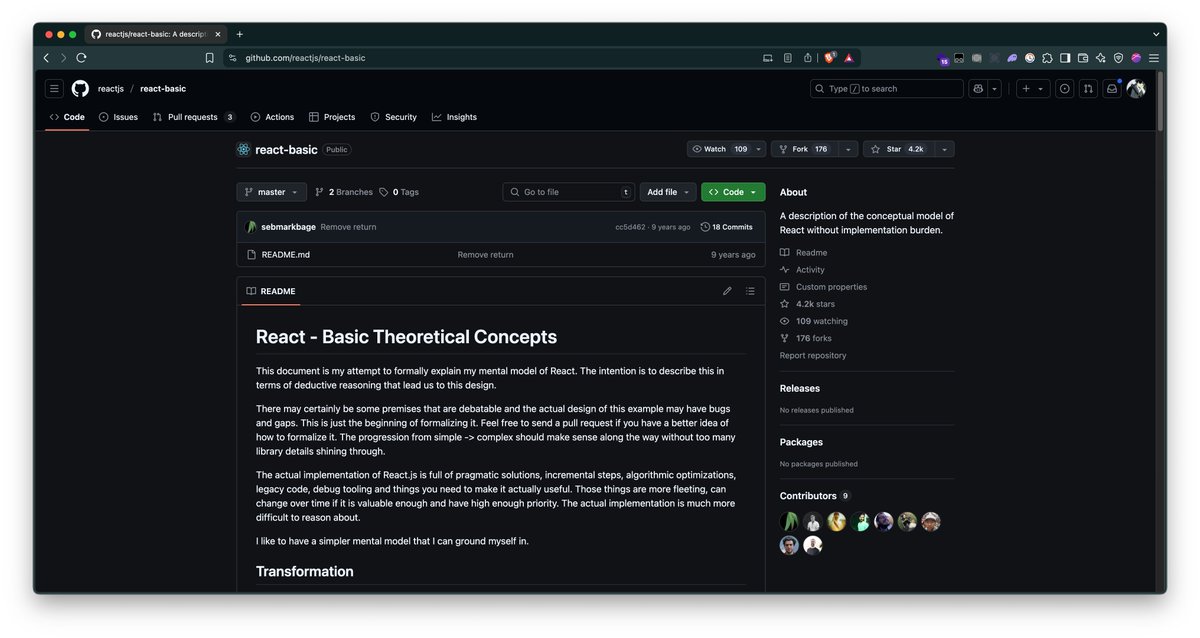The width and height of the screenshot is (1200, 638).
Task: Open the hamburger navigation menu
Action: point(54,89)
